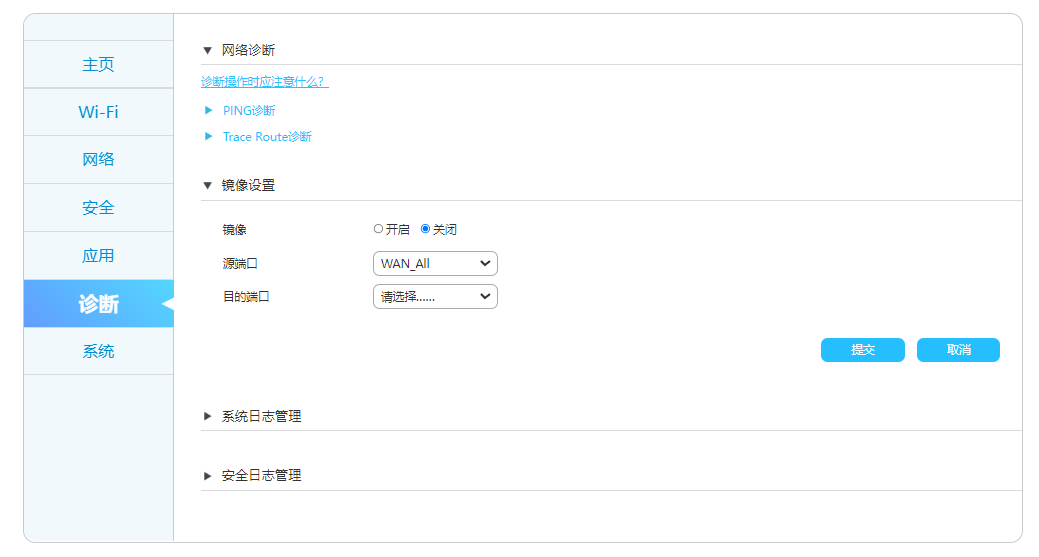Open the 安全 sidebar tab

click(99, 207)
